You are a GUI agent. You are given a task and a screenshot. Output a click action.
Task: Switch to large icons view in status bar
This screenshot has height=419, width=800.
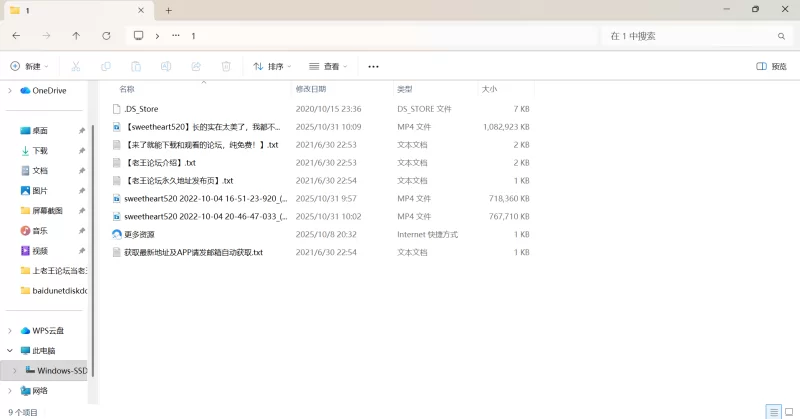(788, 411)
